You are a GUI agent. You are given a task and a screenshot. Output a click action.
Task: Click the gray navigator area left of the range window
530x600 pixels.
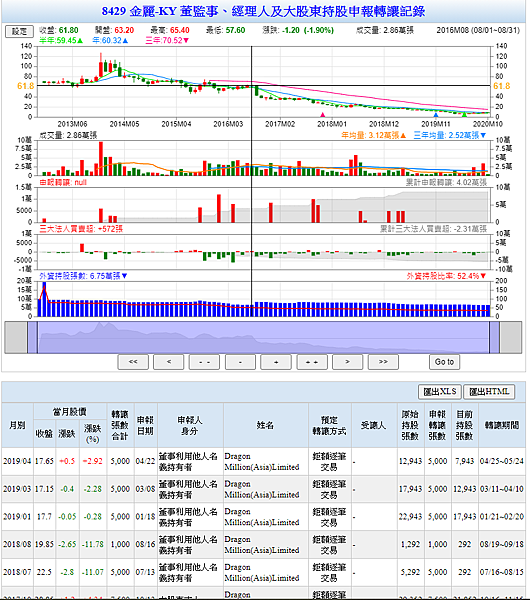16,338
